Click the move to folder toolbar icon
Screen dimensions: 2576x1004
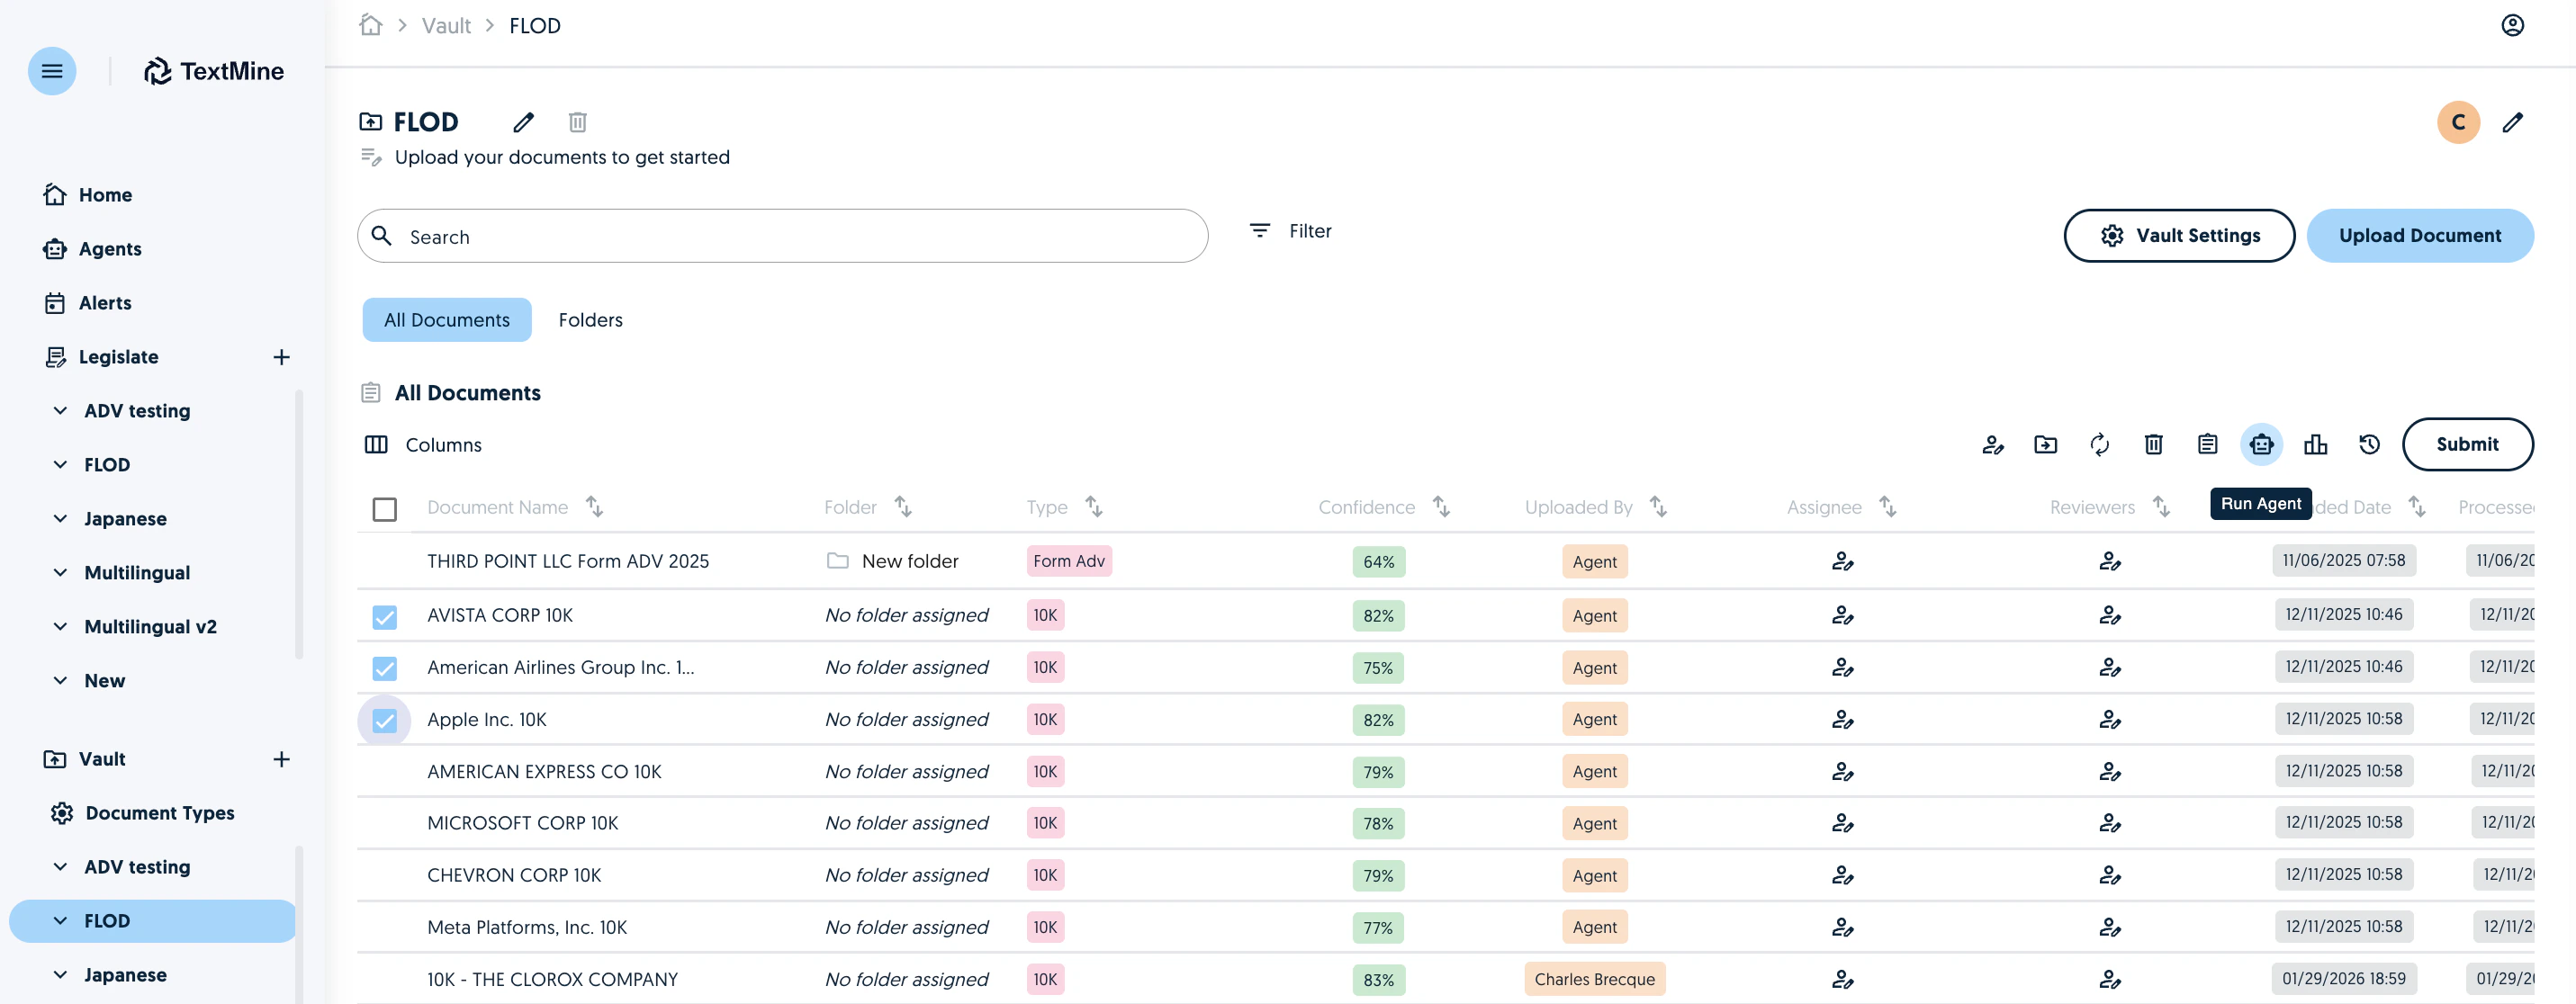[x=2046, y=444]
